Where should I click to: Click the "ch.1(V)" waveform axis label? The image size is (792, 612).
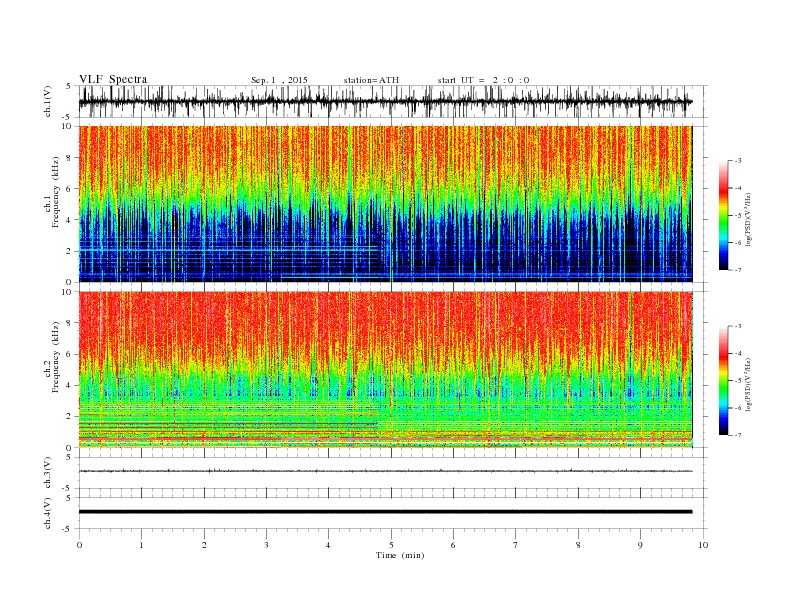click(48, 101)
